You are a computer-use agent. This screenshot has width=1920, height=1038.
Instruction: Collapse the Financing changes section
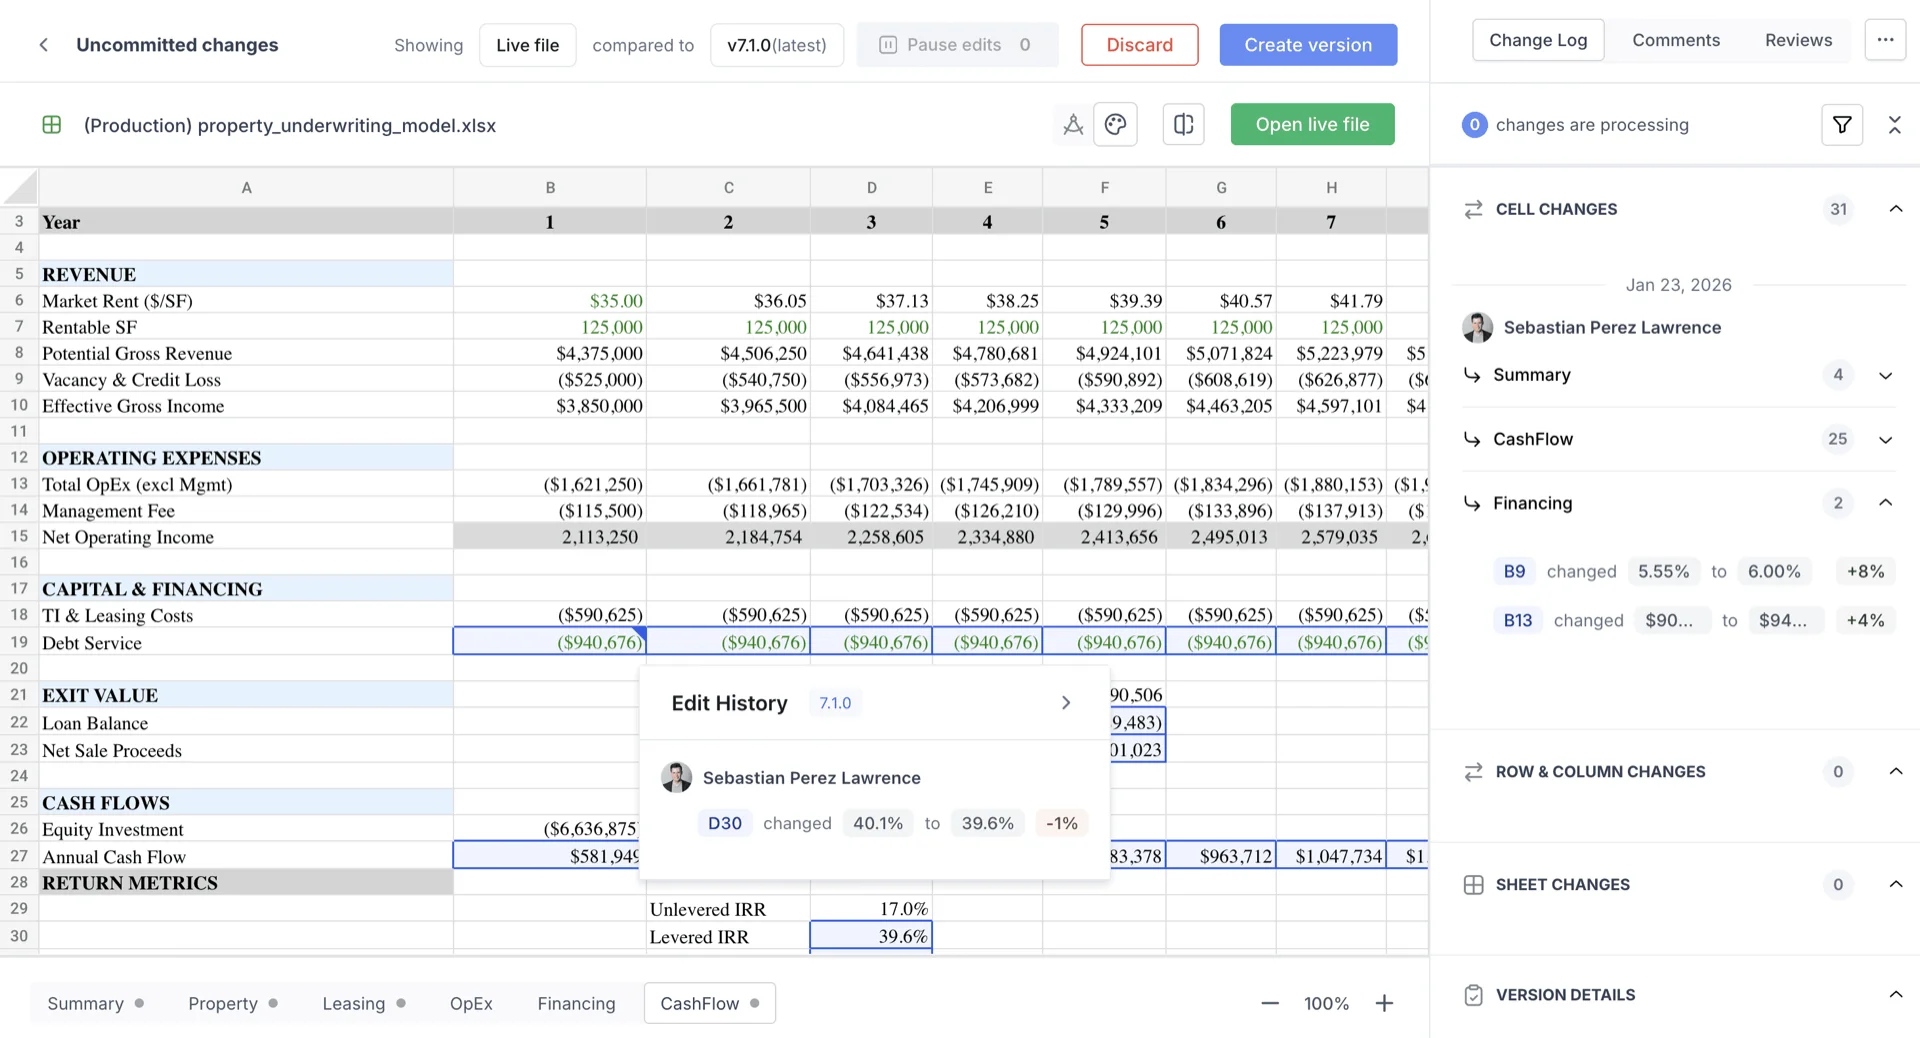click(1886, 503)
